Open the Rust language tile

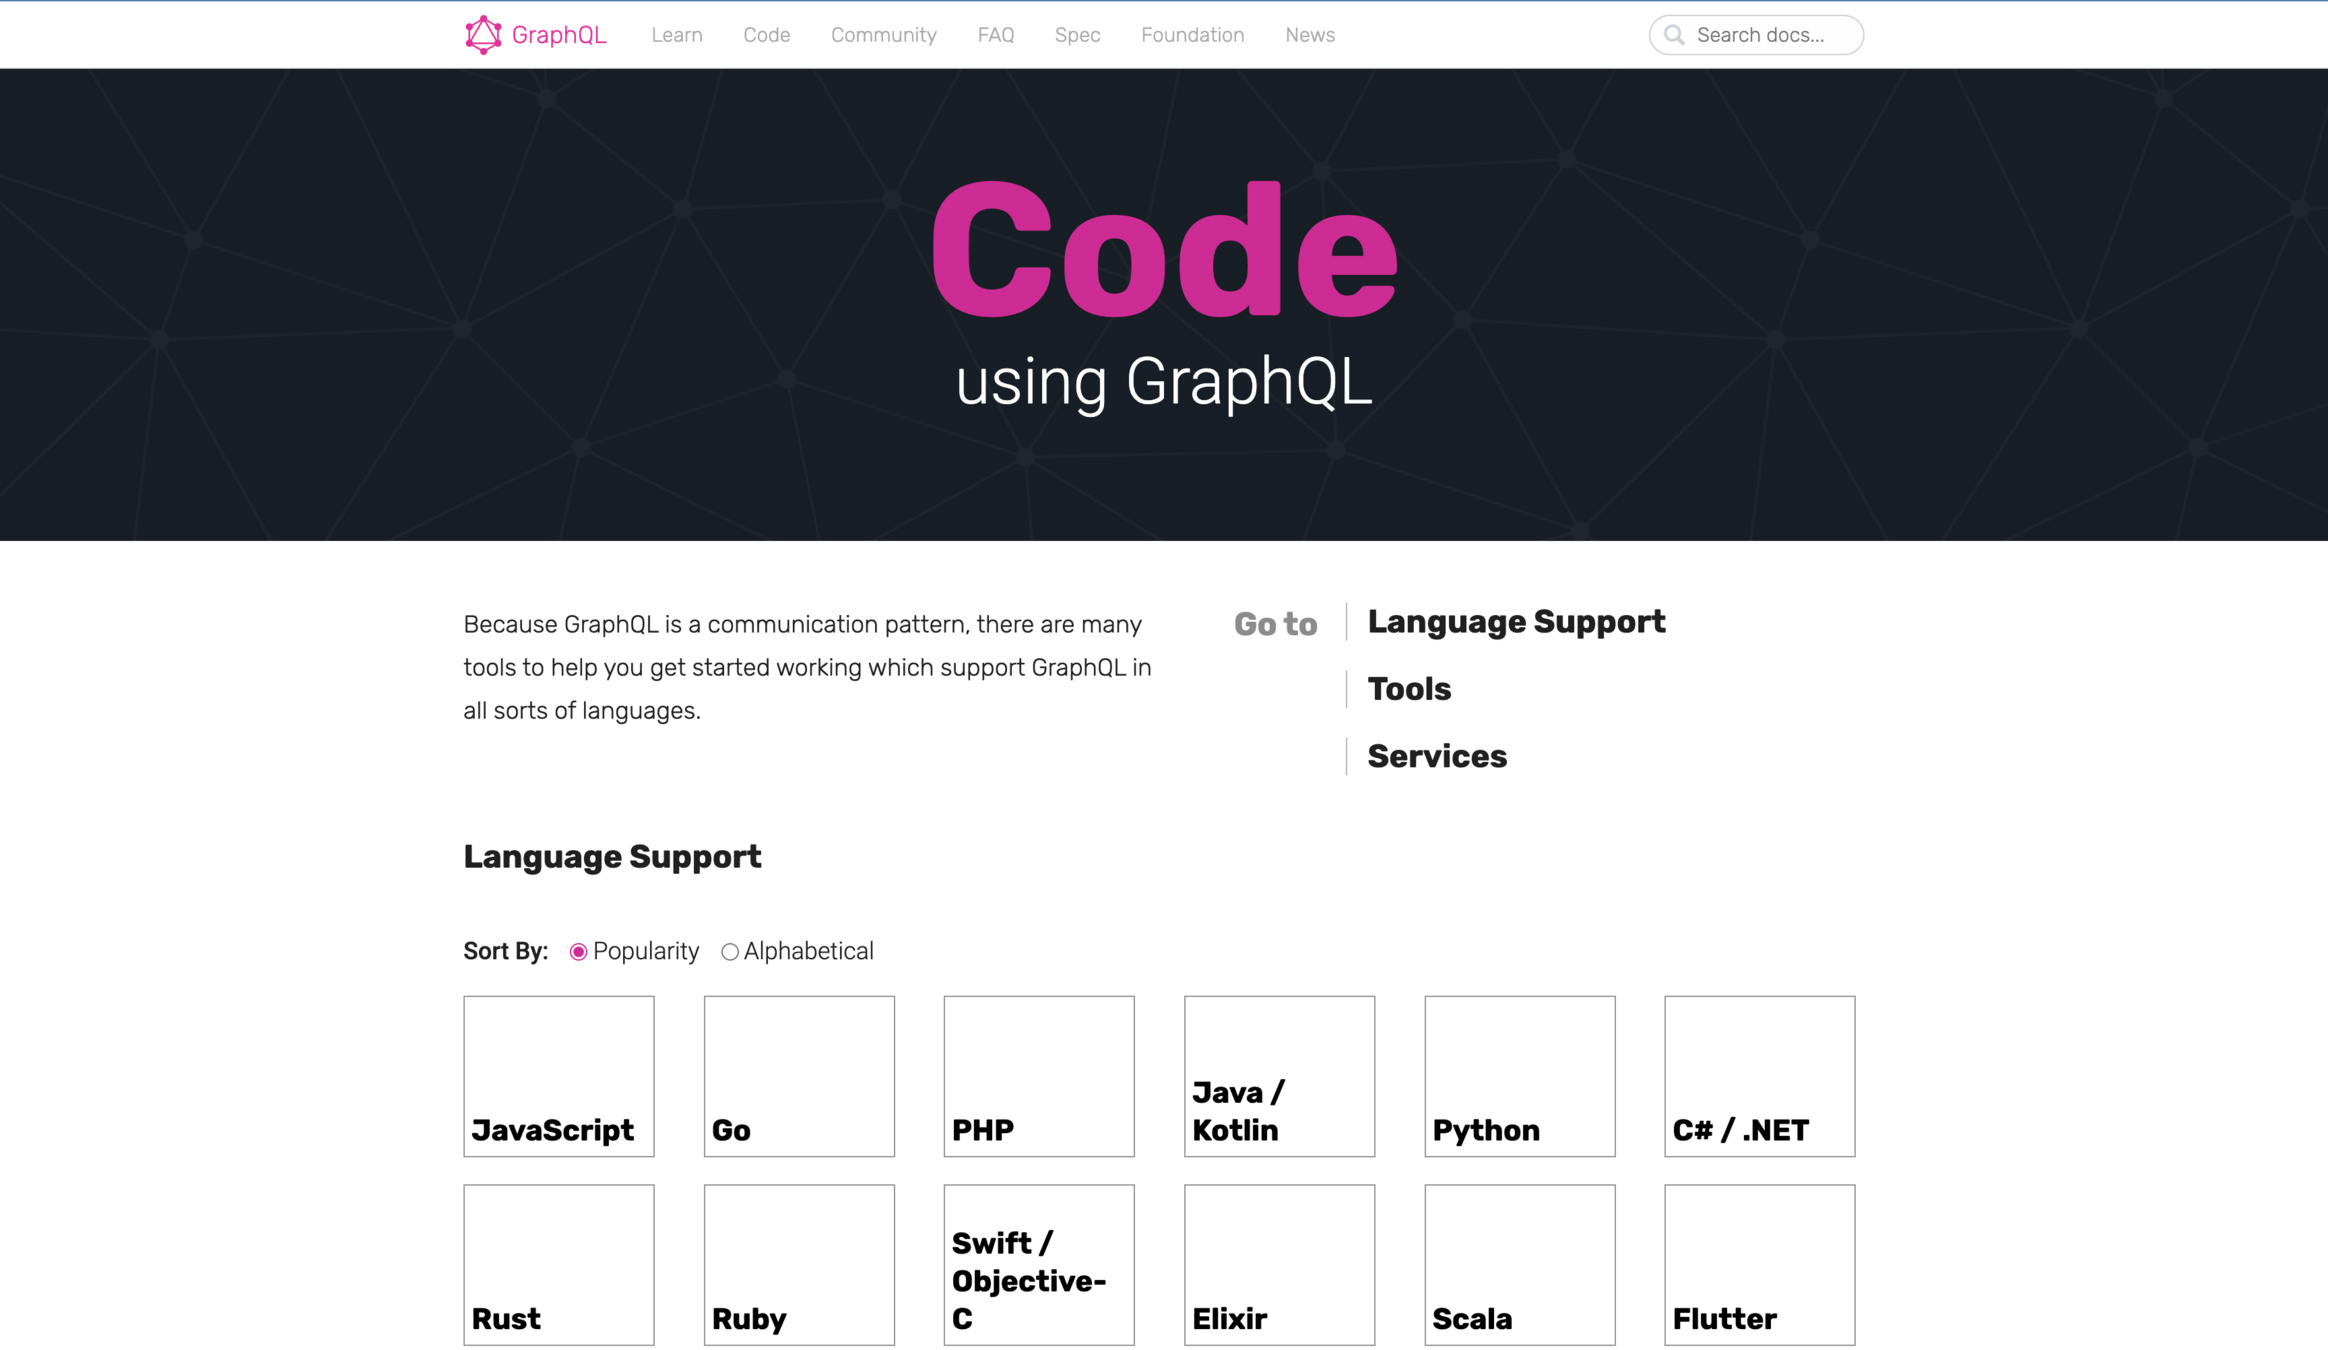click(x=558, y=1265)
